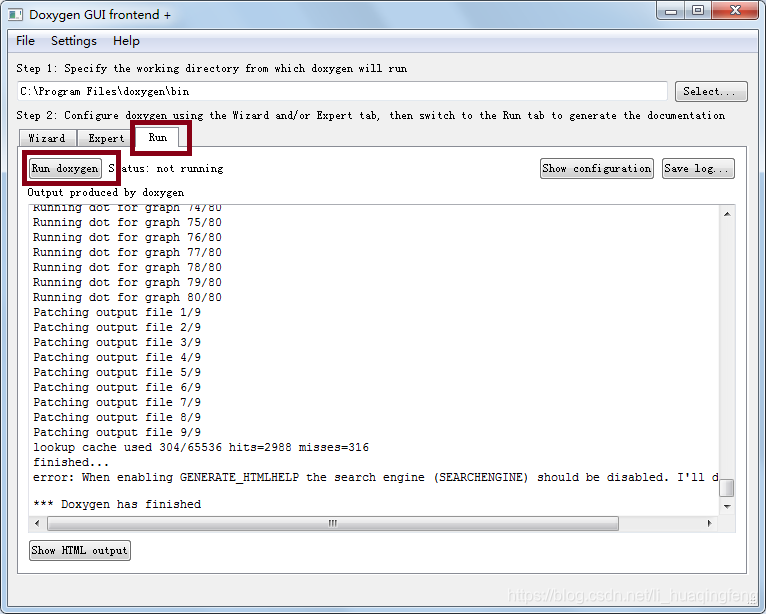Click the '*** Doxygen has finished' line
Image resolution: width=767 pixels, height=614 pixels.
click(117, 504)
